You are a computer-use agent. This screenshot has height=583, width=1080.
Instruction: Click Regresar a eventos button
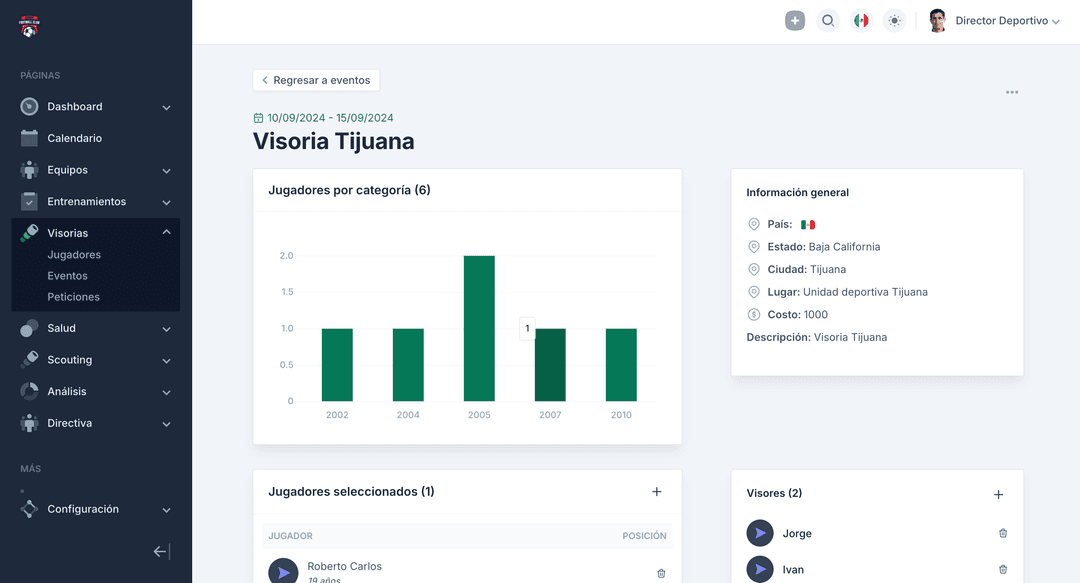[x=316, y=80]
